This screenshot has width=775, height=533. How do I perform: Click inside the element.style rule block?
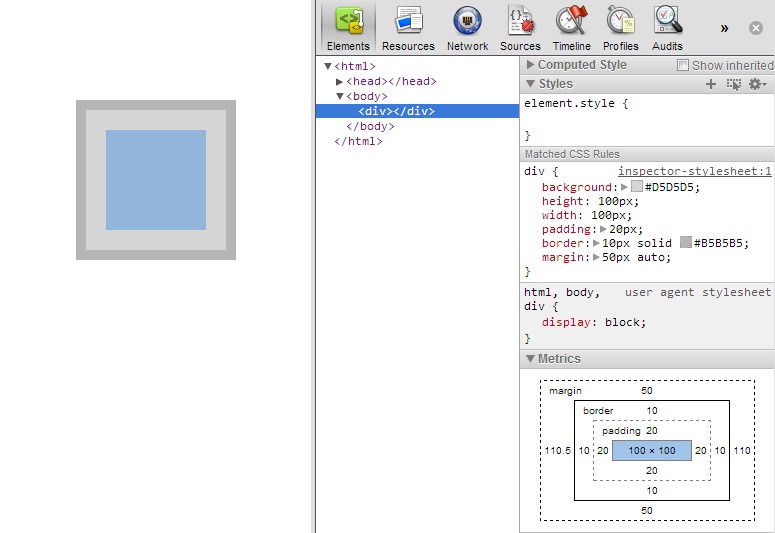pos(646,119)
